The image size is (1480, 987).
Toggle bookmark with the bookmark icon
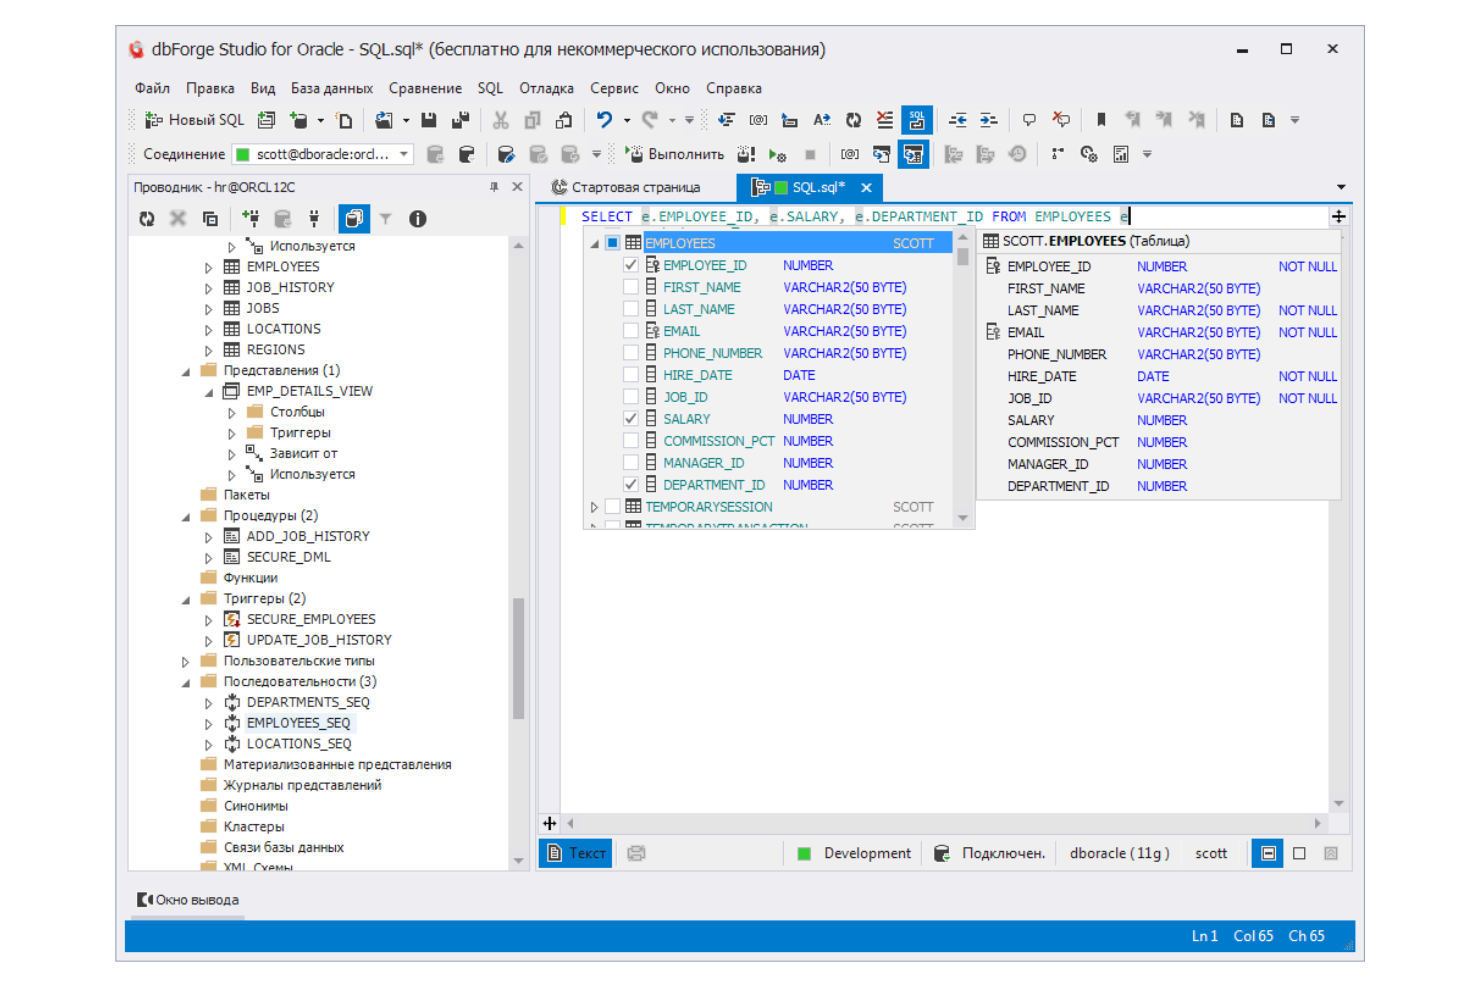tap(1101, 120)
